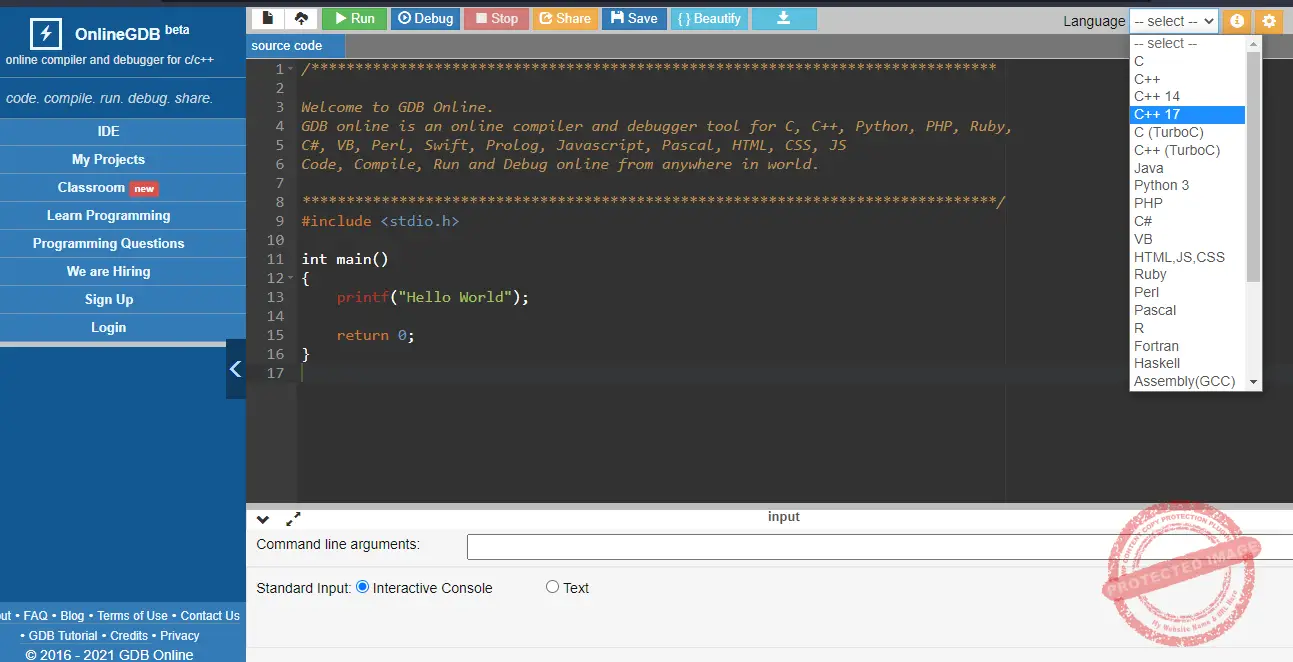Beautify the code formatting
This screenshot has width=1293, height=662.
pos(709,18)
